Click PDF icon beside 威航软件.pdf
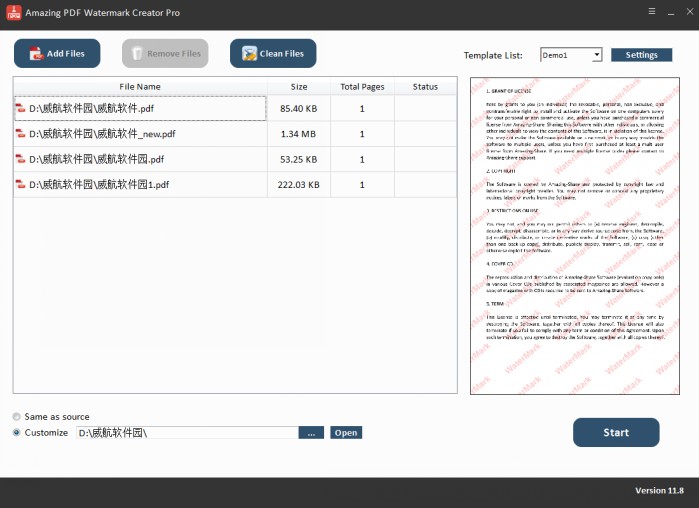Screen dimensions: 699x508 coord(21,108)
